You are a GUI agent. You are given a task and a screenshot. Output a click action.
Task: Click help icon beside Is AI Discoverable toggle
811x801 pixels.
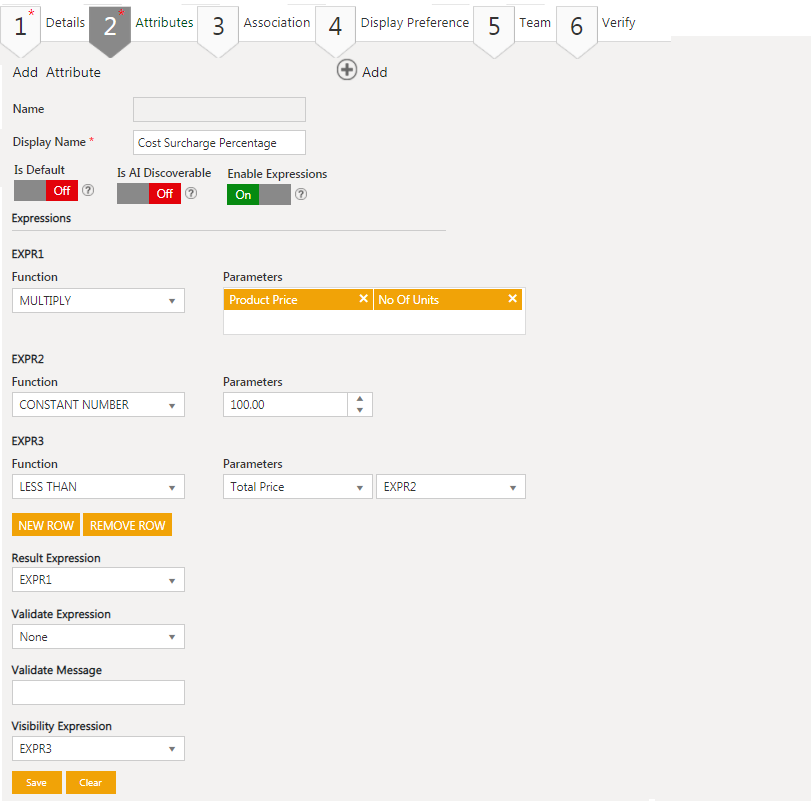(x=191, y=194)
